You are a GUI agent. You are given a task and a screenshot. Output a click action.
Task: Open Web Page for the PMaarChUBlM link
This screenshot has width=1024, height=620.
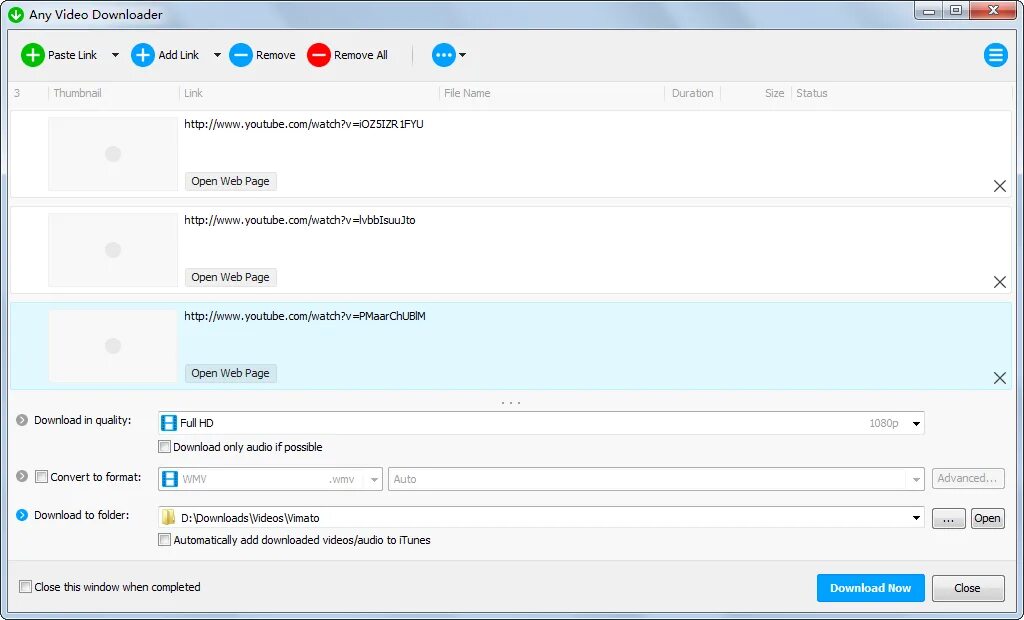pos(231,373)
